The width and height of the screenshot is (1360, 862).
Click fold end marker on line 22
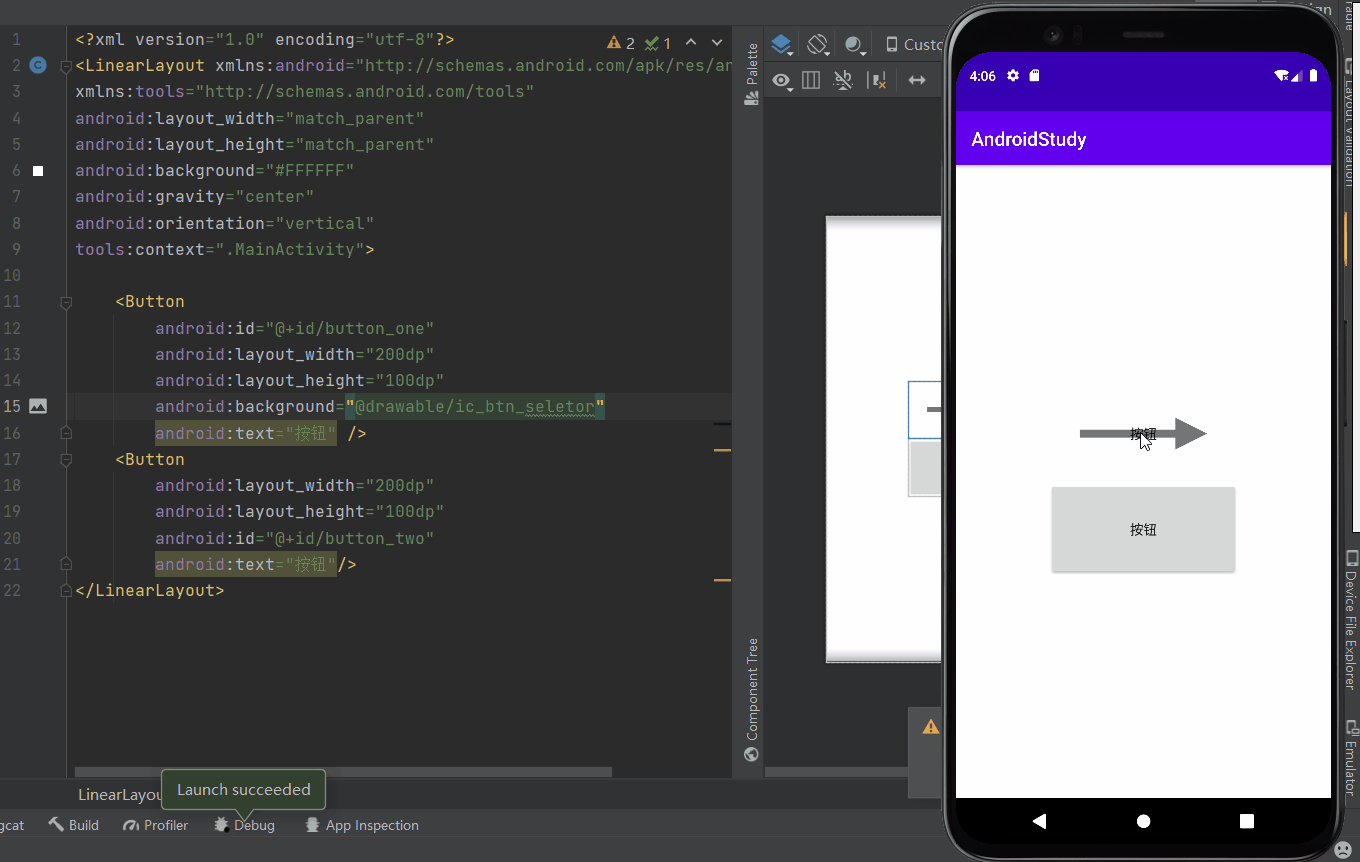tap(66, 590)
